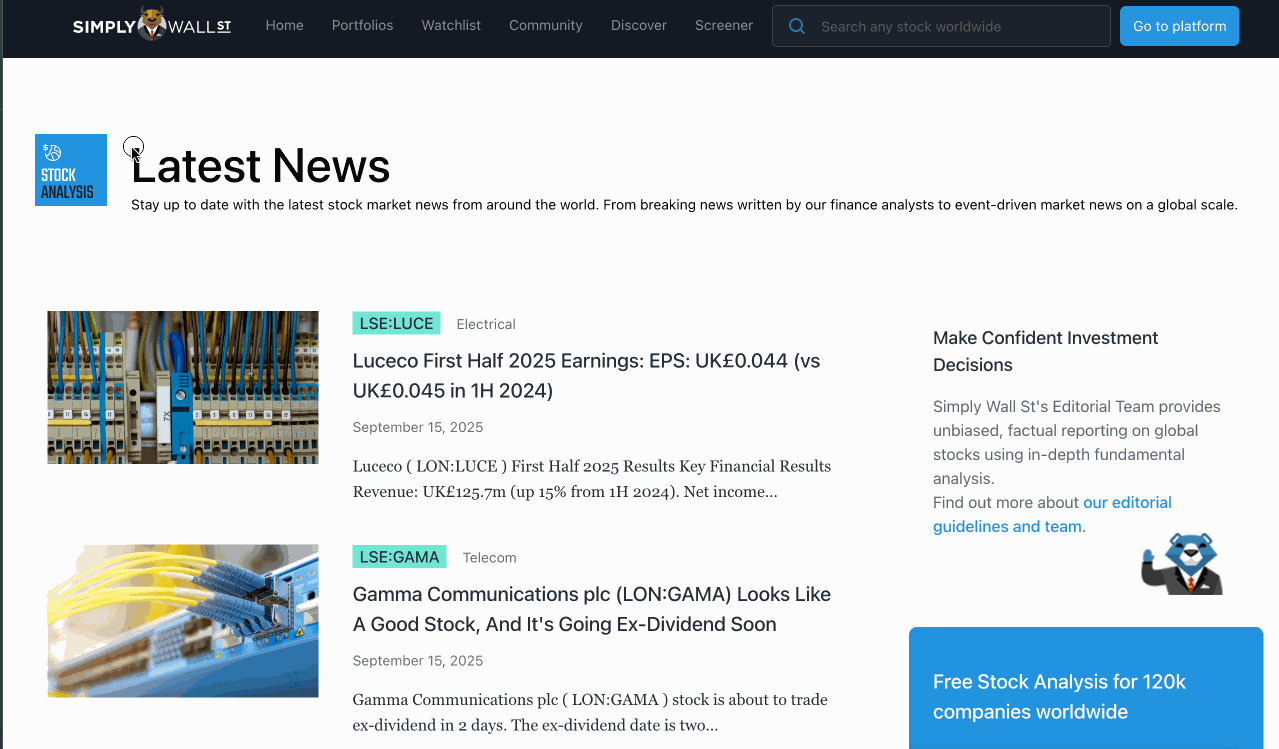This screenshot has width=1279, height=749.
Task: Open the Screener page
Action: pyautogui.click(x=724, y=26)
